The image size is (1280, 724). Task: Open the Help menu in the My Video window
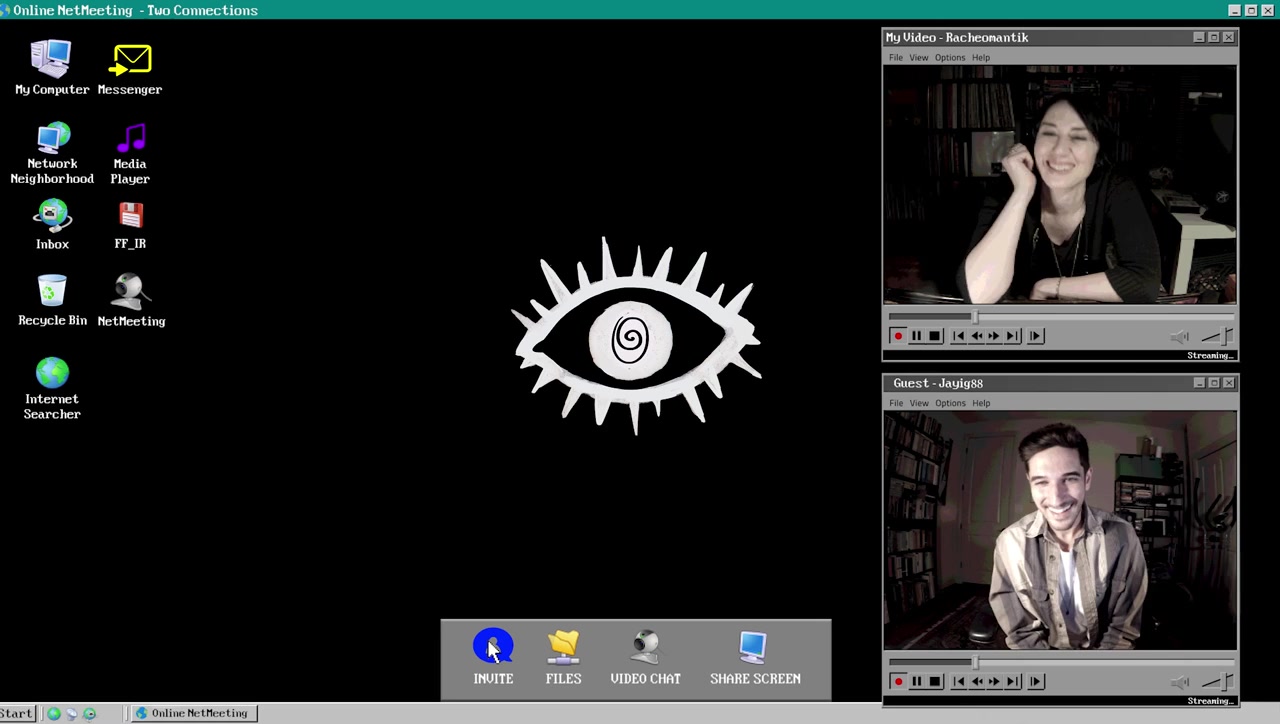pos(980,58)
